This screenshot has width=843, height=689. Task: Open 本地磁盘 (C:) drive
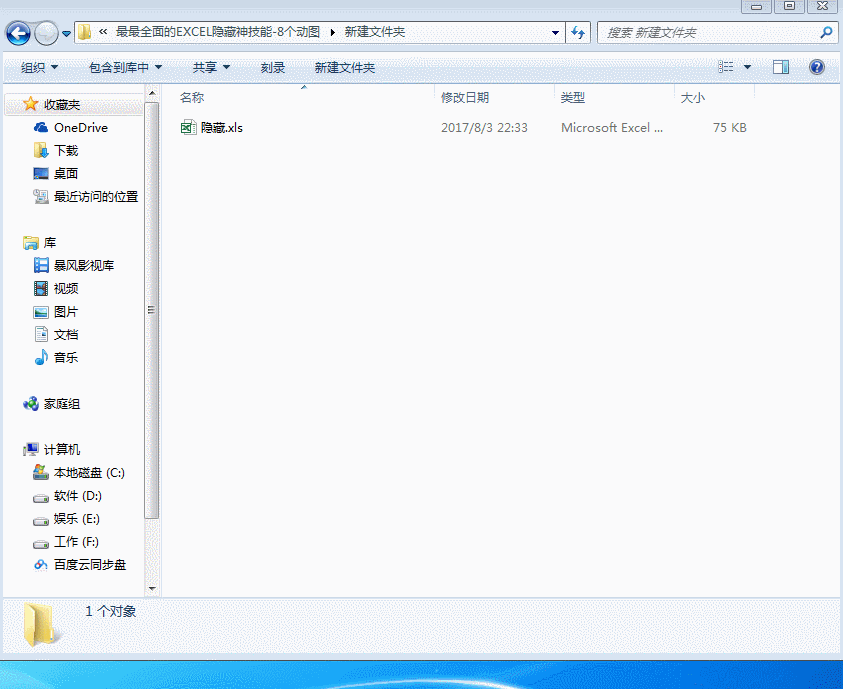pyautogui.click(x=89, y=473)
